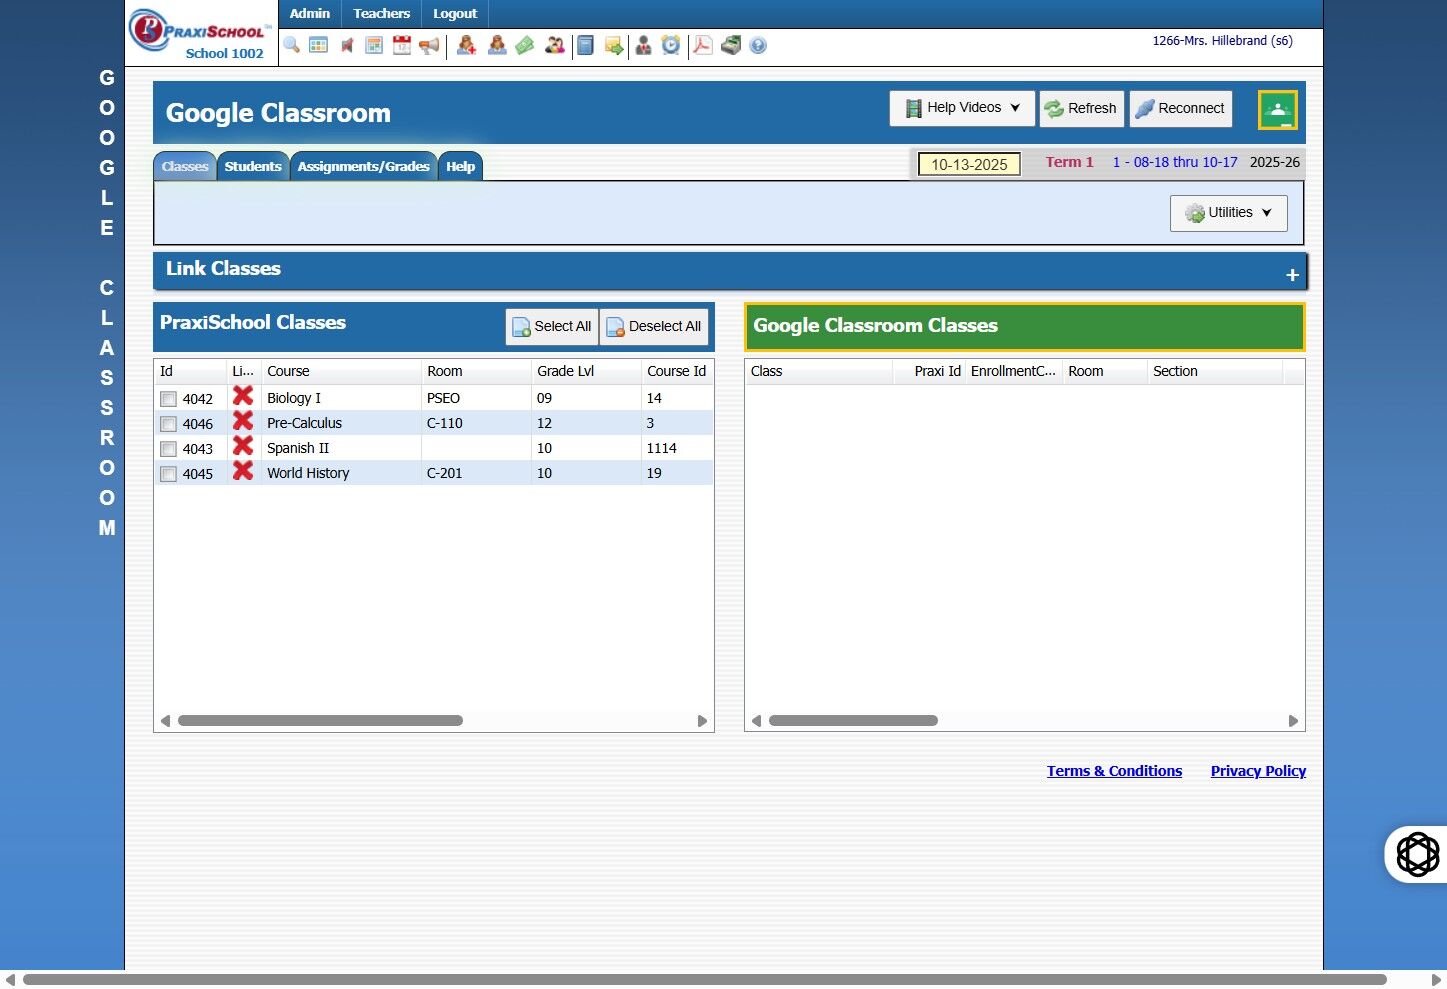Click the Refresh button

[1082, 108]
